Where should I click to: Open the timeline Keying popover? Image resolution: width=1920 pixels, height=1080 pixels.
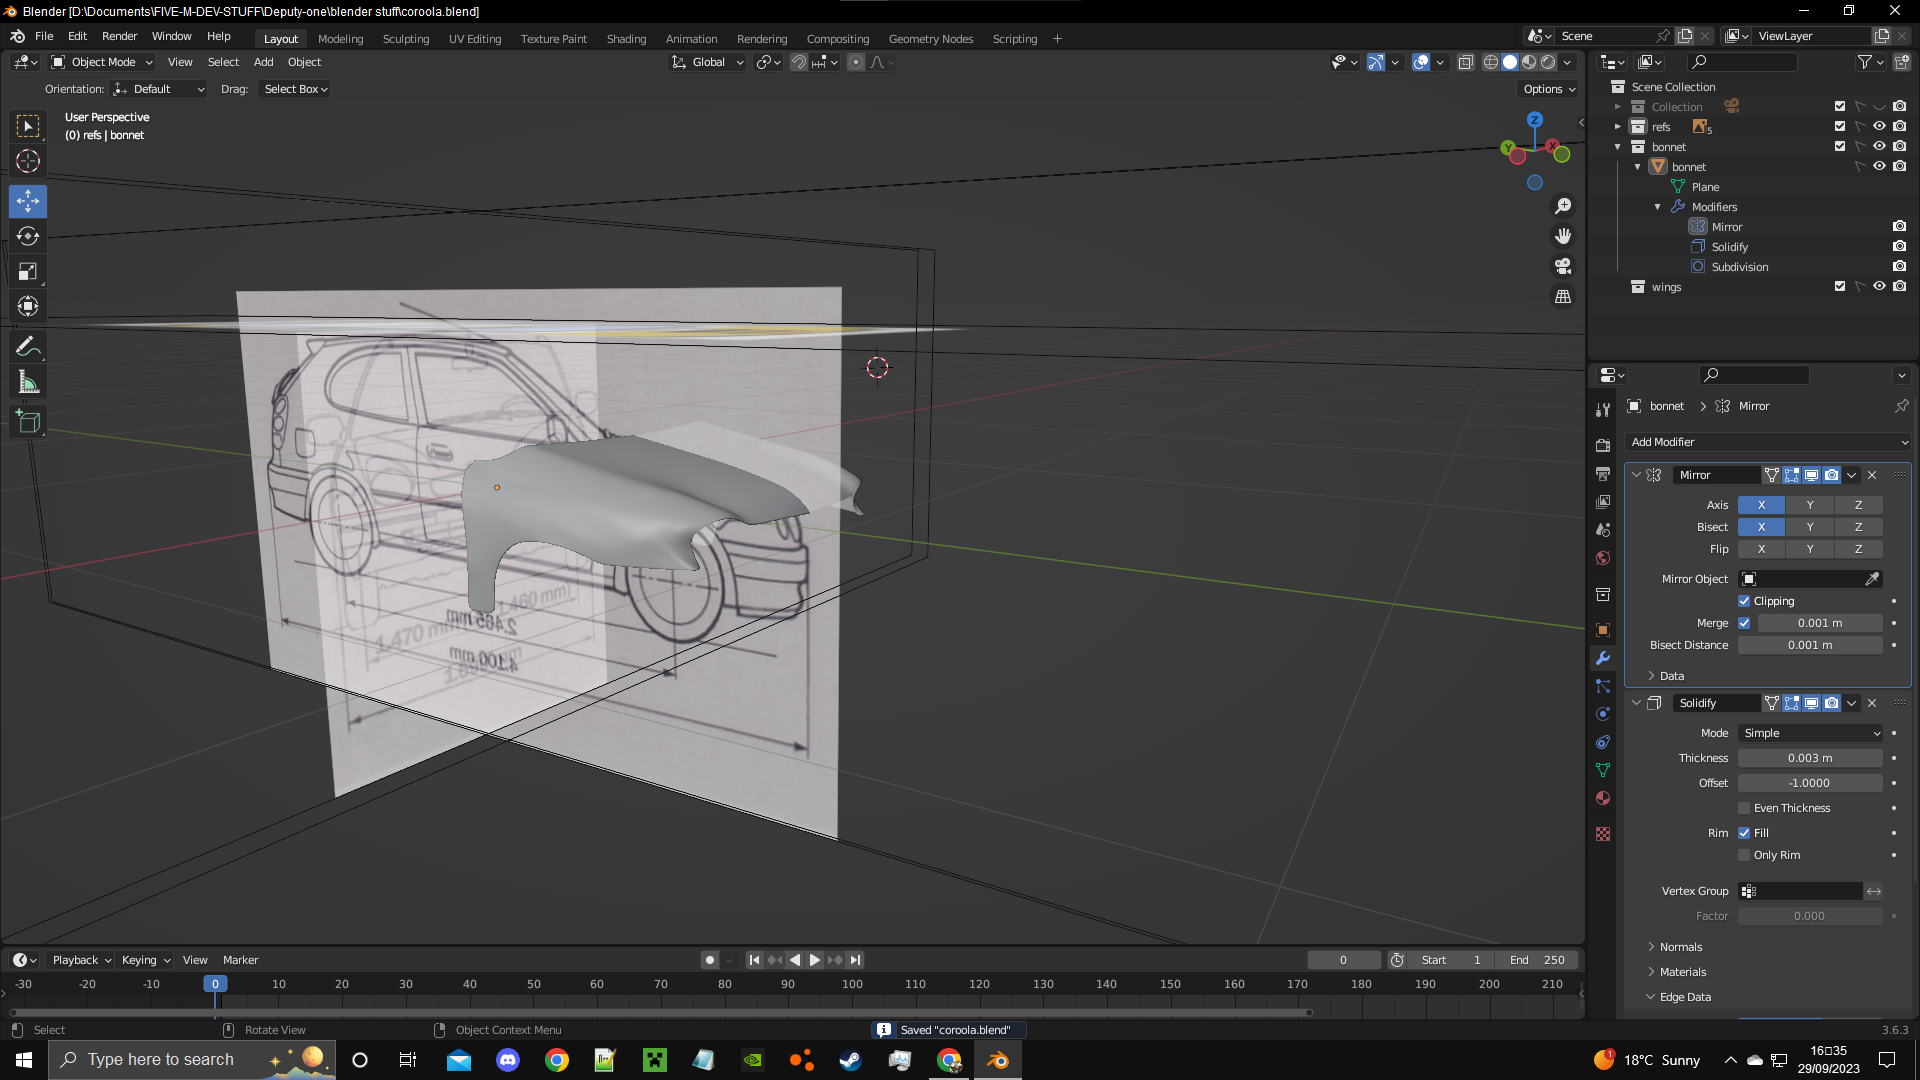coord(146,960)
